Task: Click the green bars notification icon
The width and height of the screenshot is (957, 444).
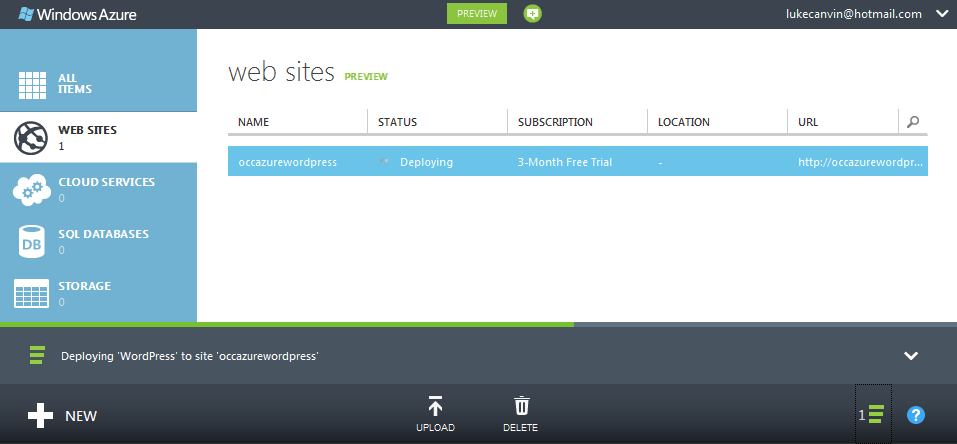Action: [37, 355]
